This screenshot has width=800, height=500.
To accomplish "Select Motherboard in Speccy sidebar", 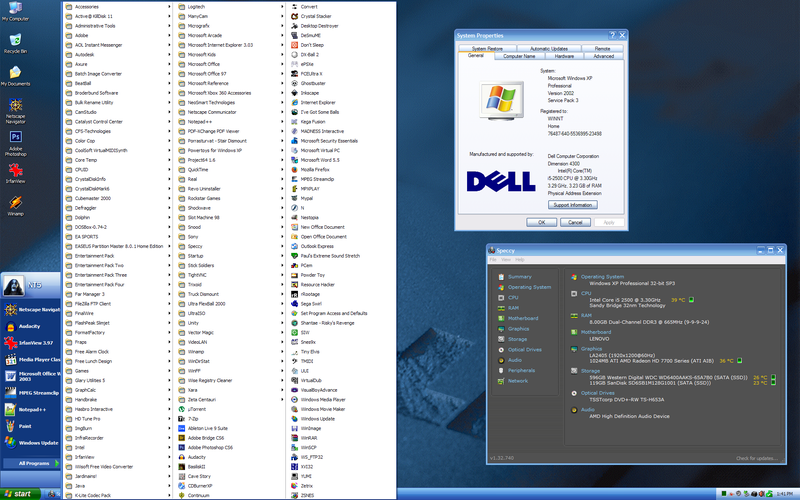I will (523, 318).
